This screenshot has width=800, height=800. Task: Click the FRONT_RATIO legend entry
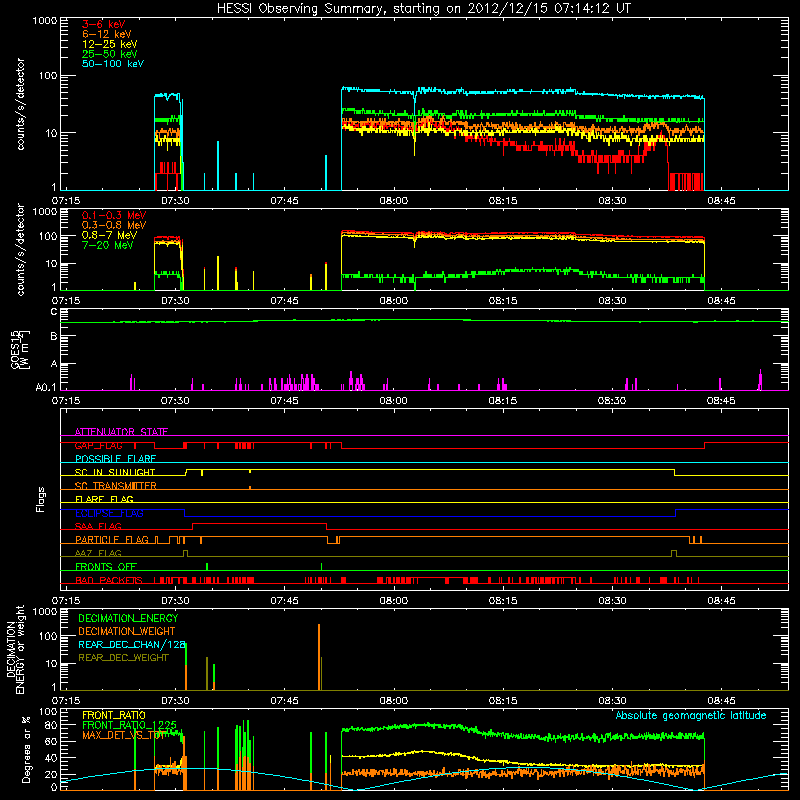click(x=114, y=715)
